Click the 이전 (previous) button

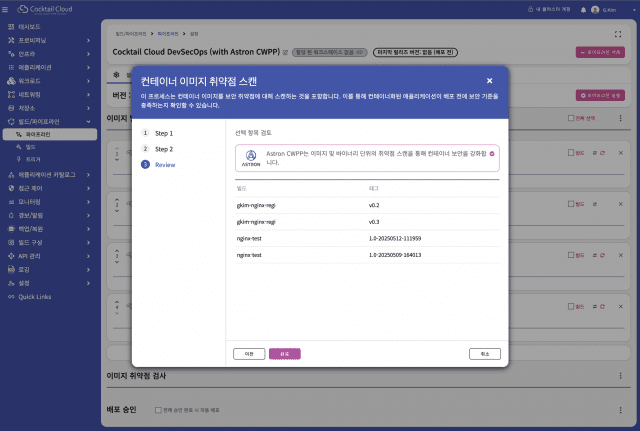coord(249,354)
